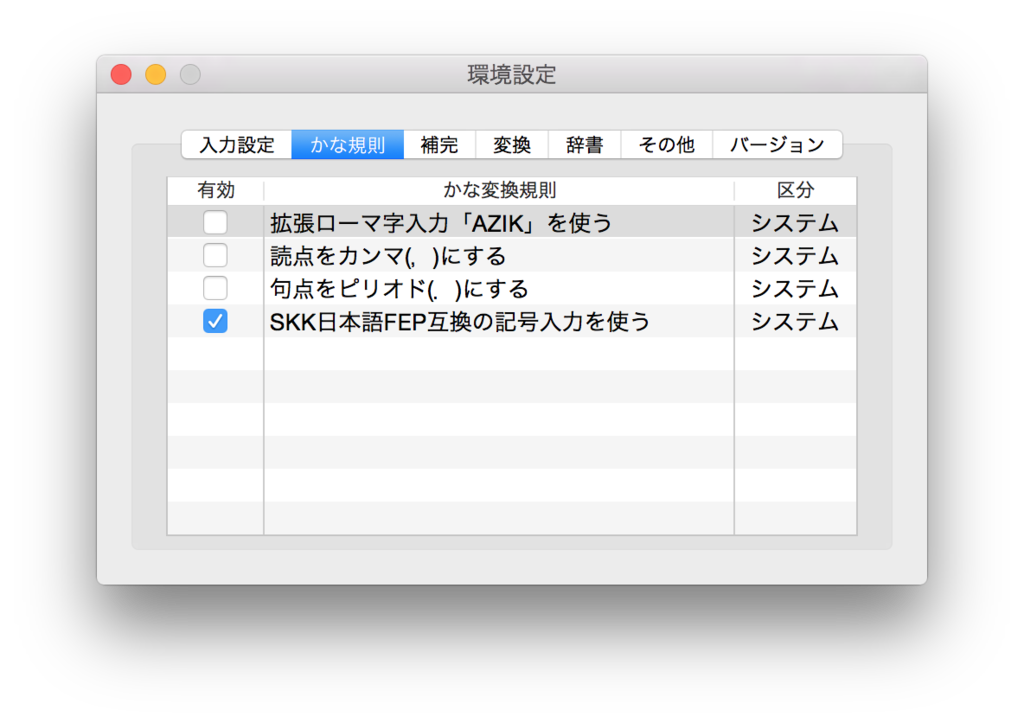Click the 有効 column header
The height and width of the screenshot is (723, 1024).
pos(216,191)
